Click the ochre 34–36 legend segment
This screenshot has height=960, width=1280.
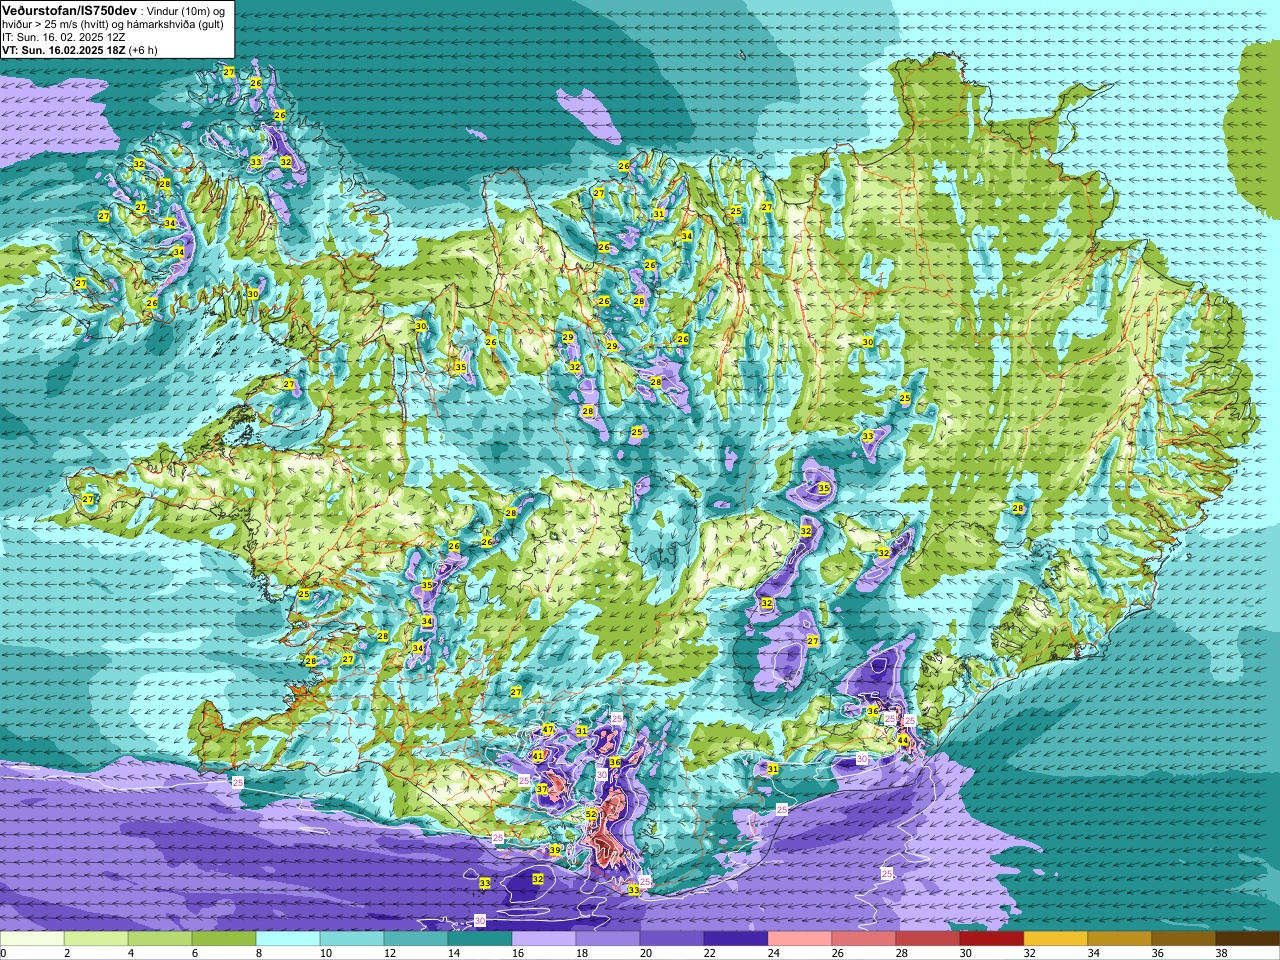1120,939
